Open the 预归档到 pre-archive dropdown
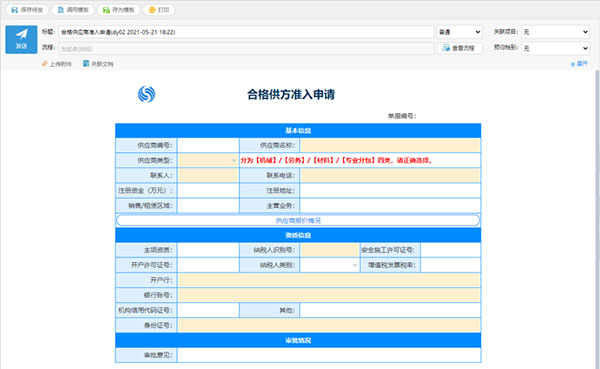Screen dimensions: 600x369 coord(556,48)
